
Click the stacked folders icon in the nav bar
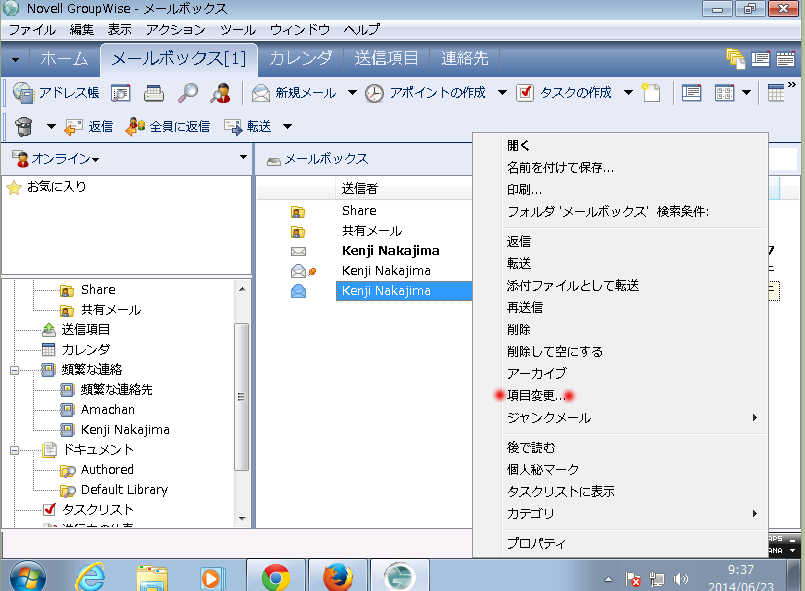coord(736,59)
